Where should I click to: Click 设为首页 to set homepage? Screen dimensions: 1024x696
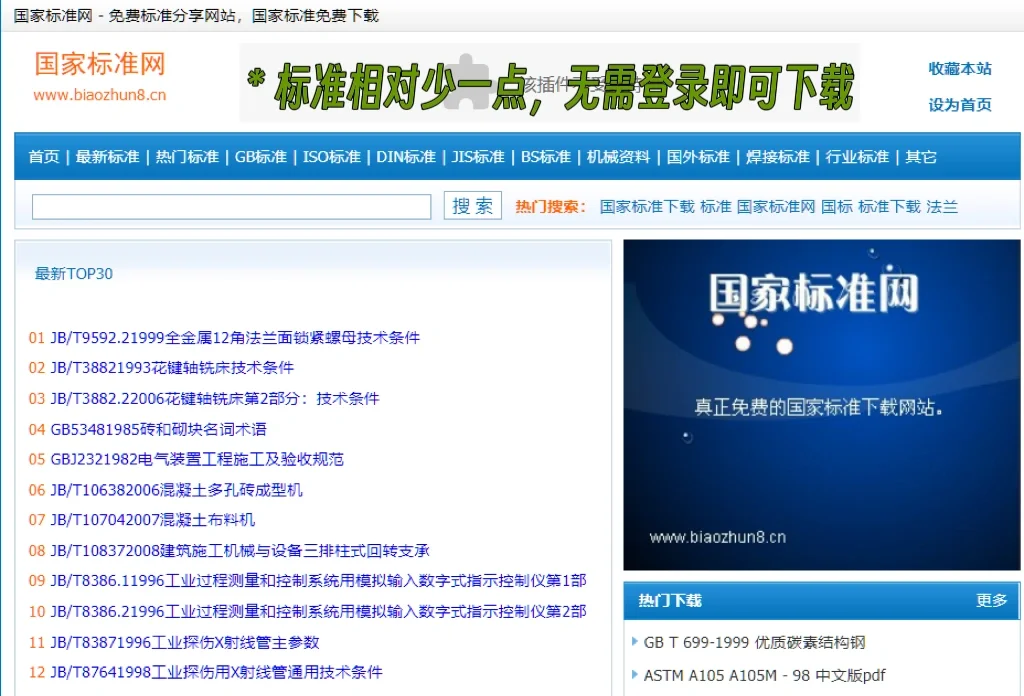(959, 103)
